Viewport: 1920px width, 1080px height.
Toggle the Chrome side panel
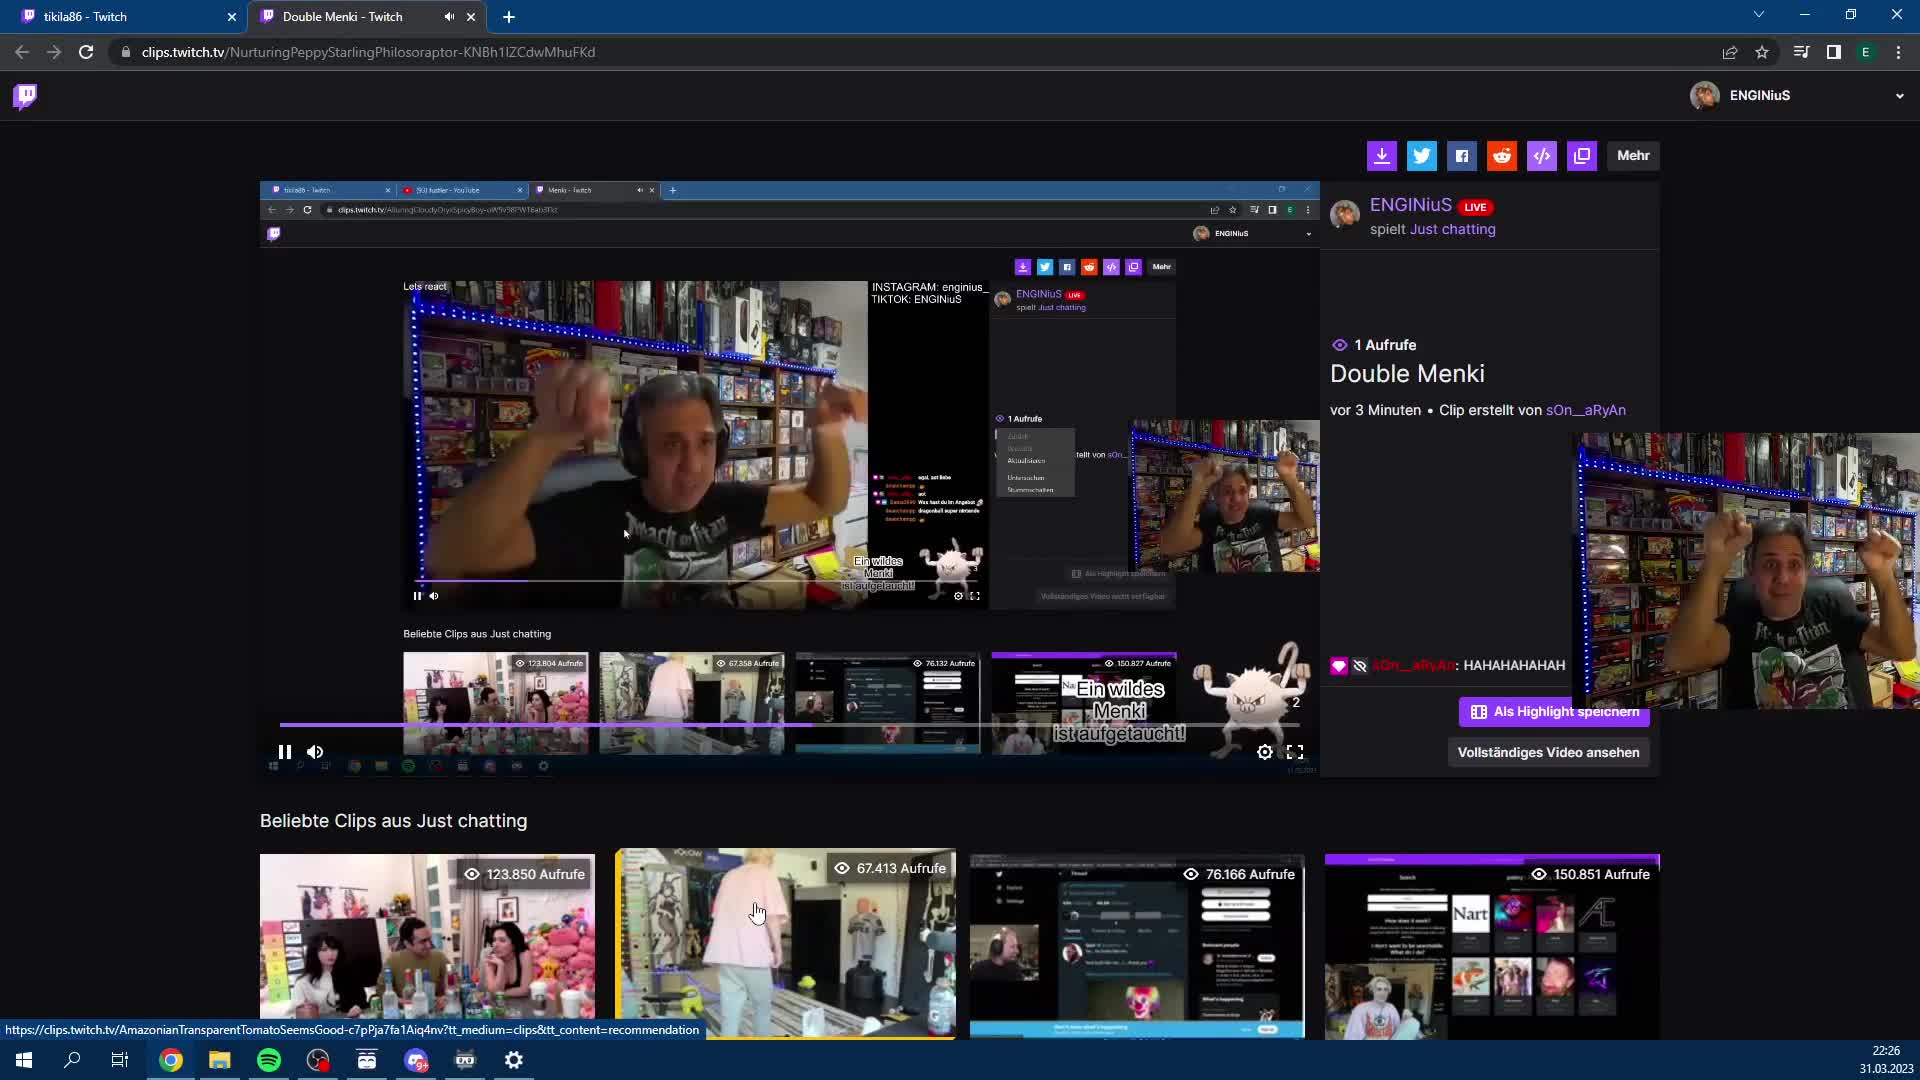[x=1834, y=52]
